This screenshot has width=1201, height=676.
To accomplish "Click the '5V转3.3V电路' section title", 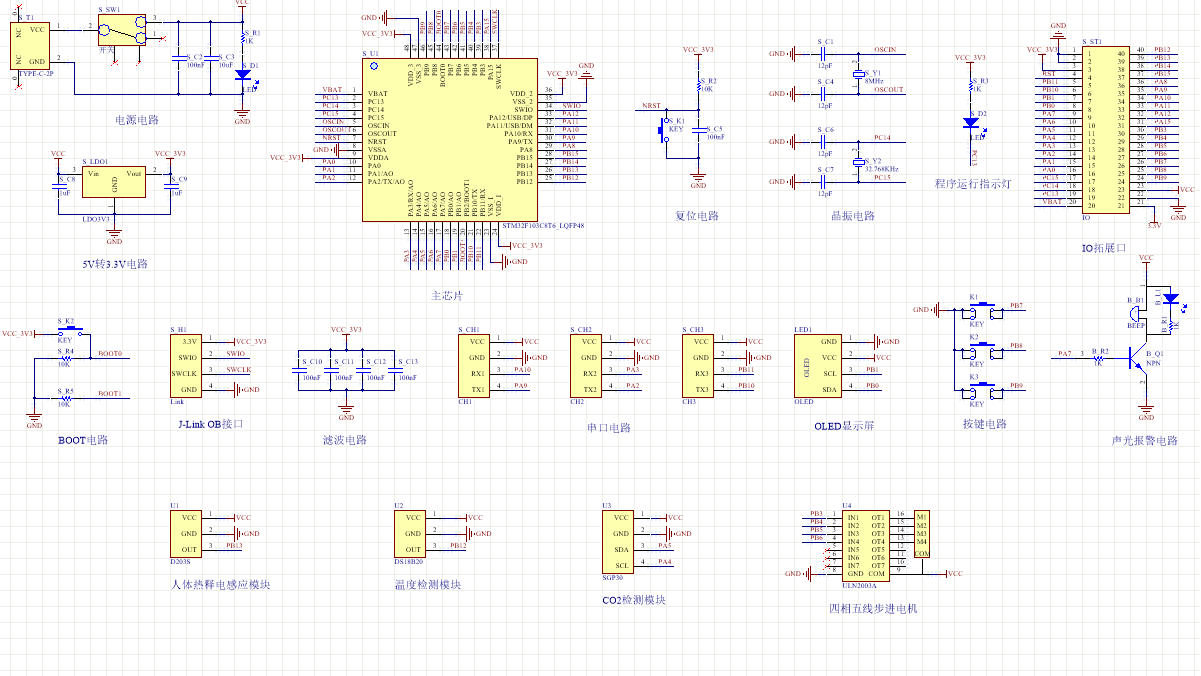I will (115, 264).
